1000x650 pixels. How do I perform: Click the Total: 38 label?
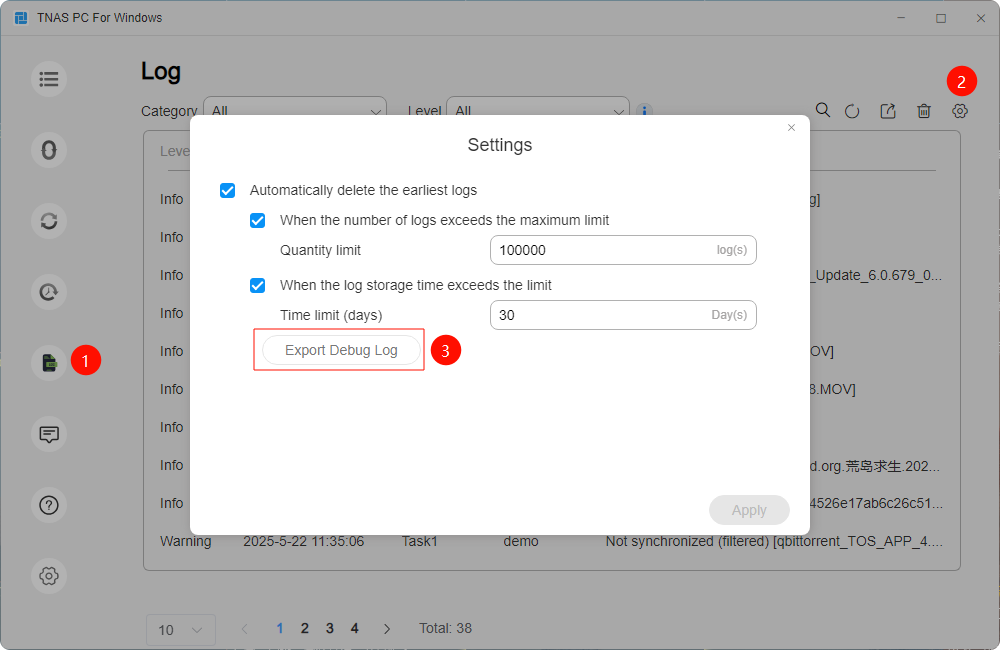(445, 628)
